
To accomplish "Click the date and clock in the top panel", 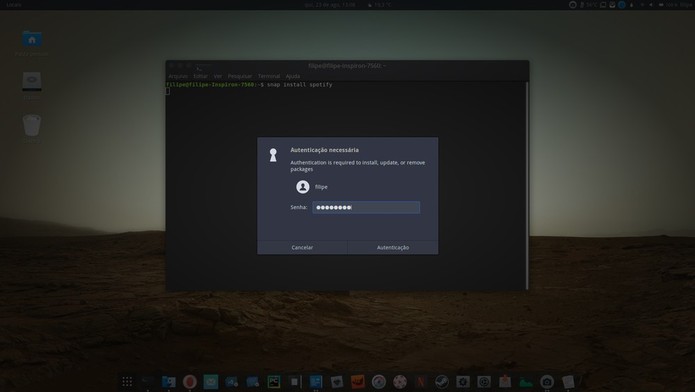I will click(x=330, y=5).
